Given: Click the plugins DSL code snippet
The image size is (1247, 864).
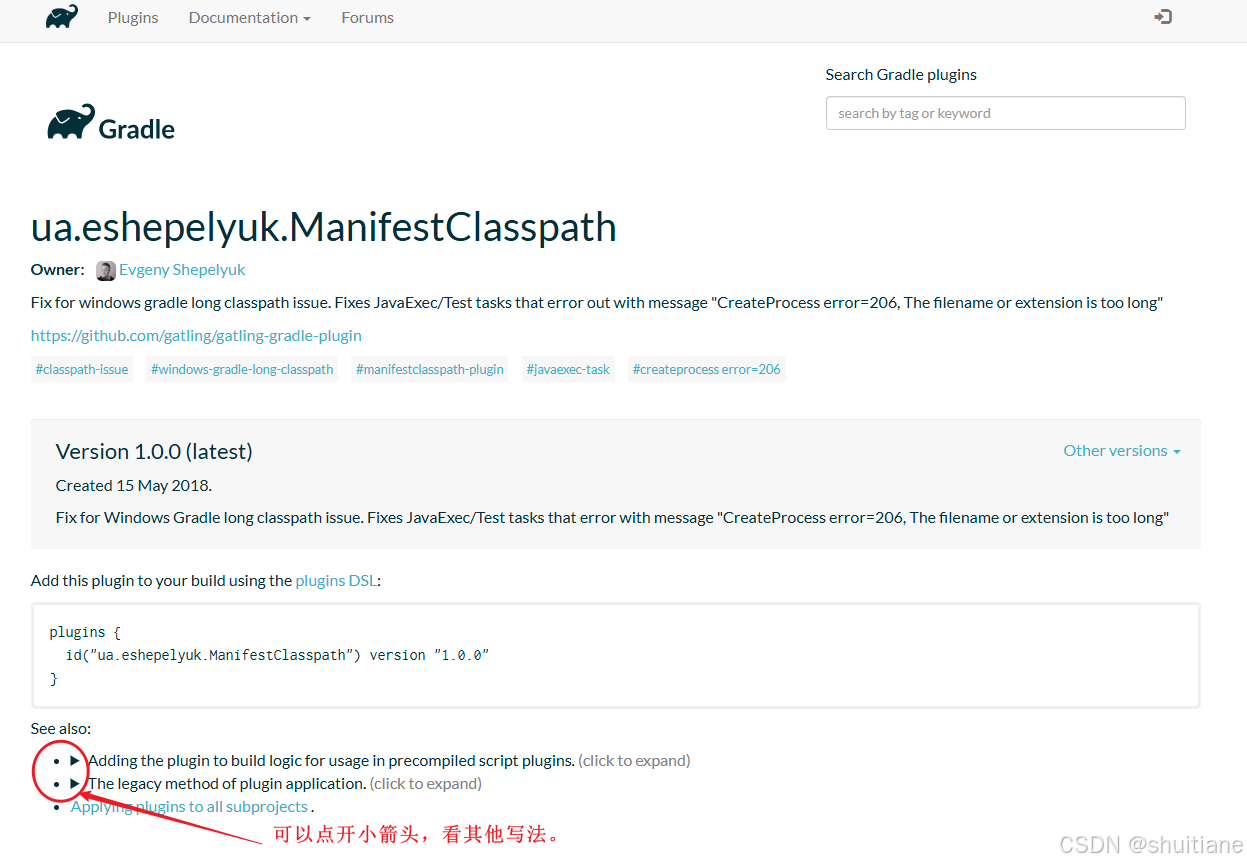Looking at the screenshot, I should pos(616,656).
